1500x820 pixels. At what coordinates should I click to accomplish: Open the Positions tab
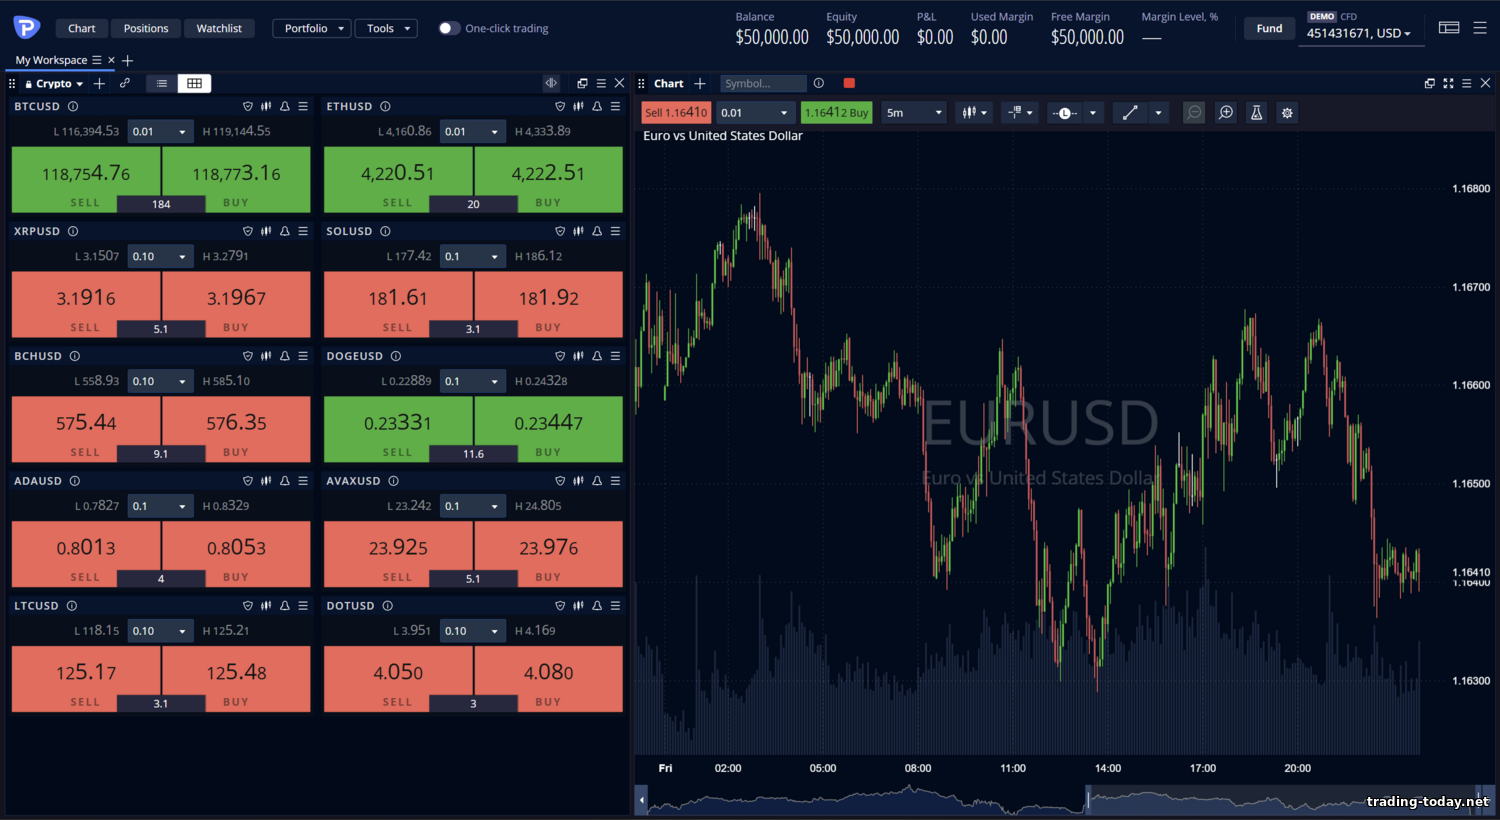click(x=146, y=28)
